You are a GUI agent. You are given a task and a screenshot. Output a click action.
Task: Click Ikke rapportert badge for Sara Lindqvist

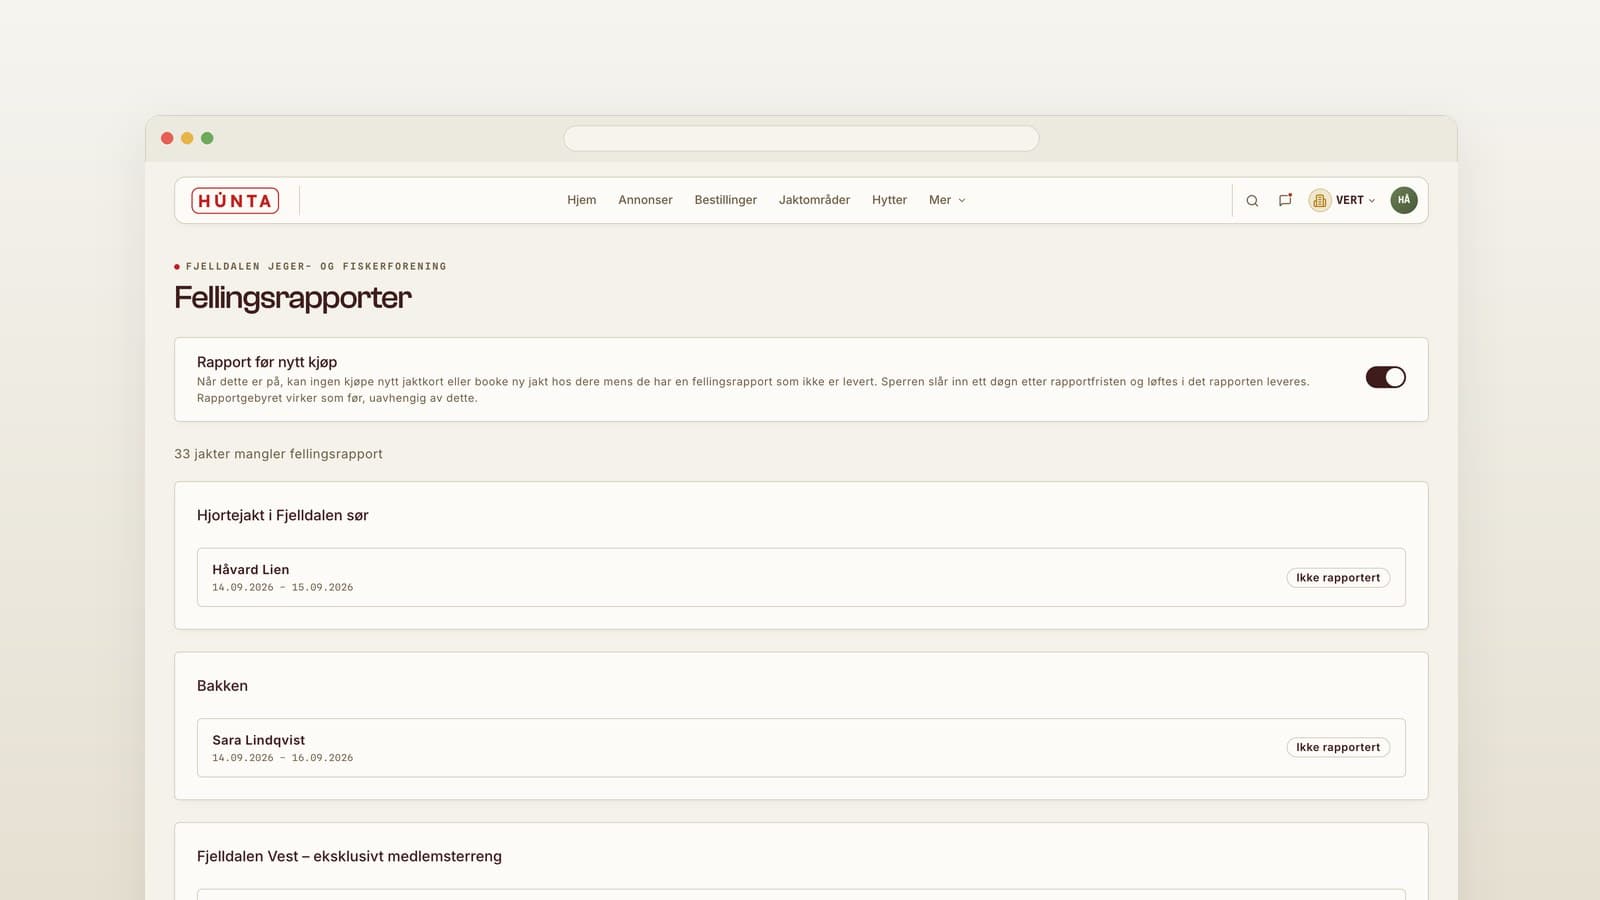(1338, 748)
